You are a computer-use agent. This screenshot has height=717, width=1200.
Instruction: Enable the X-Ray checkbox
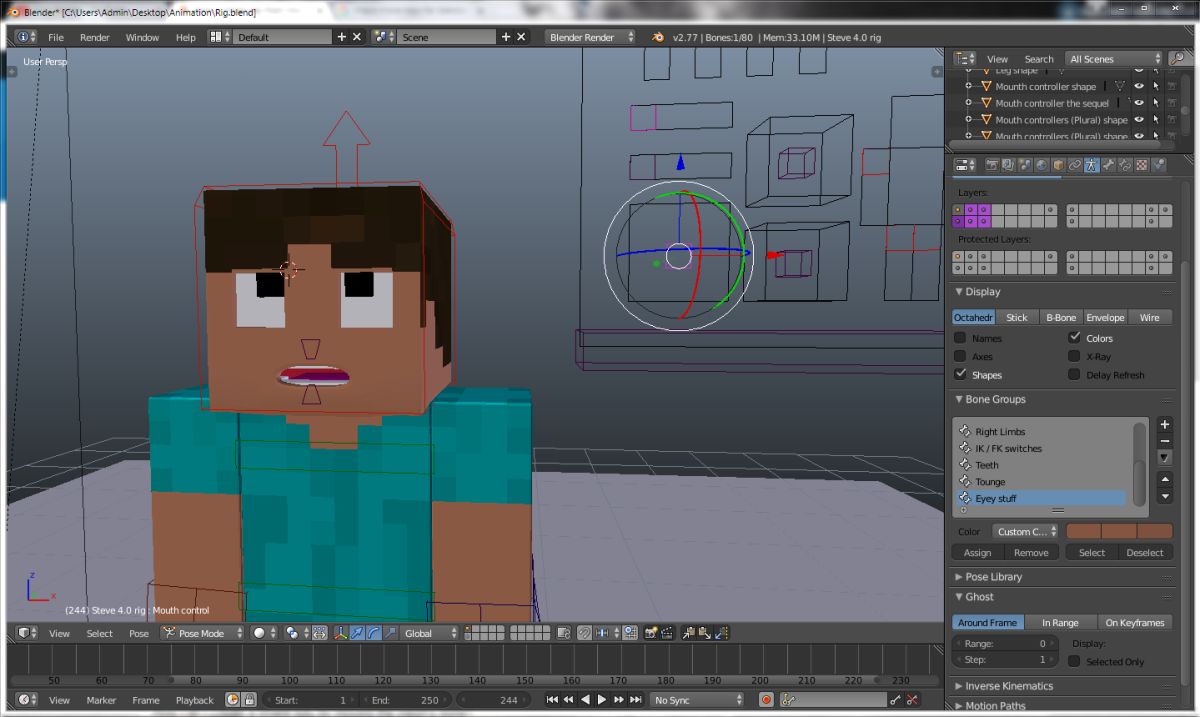click(x=1074, y=356)
